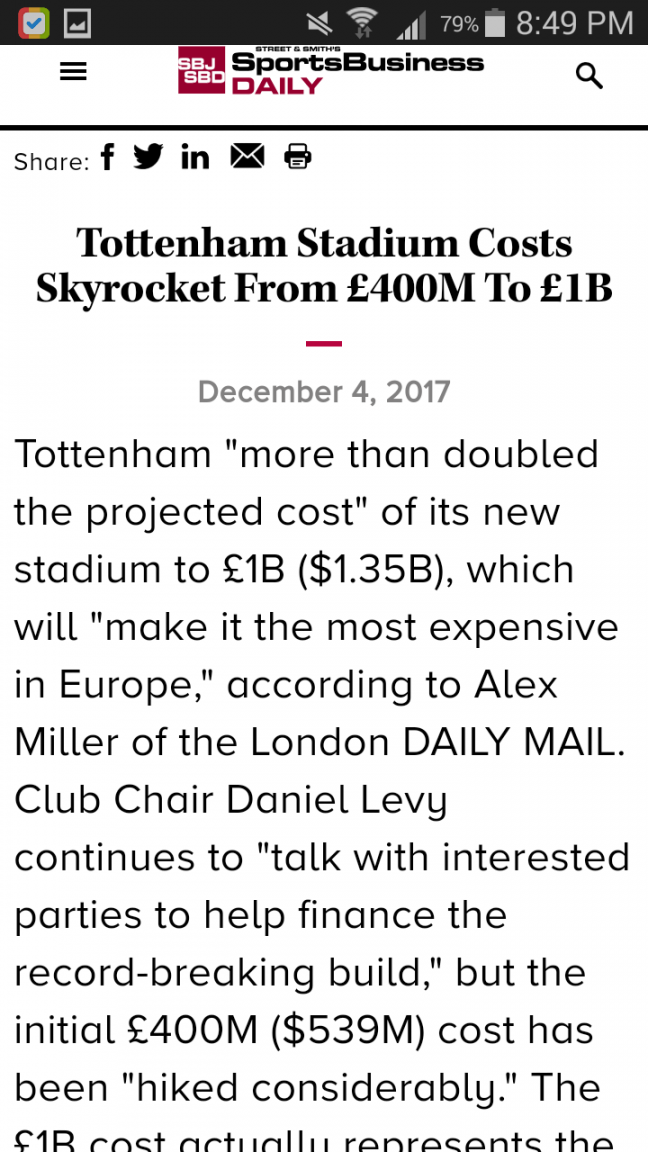Print the article using printer icon

point(298,157)
